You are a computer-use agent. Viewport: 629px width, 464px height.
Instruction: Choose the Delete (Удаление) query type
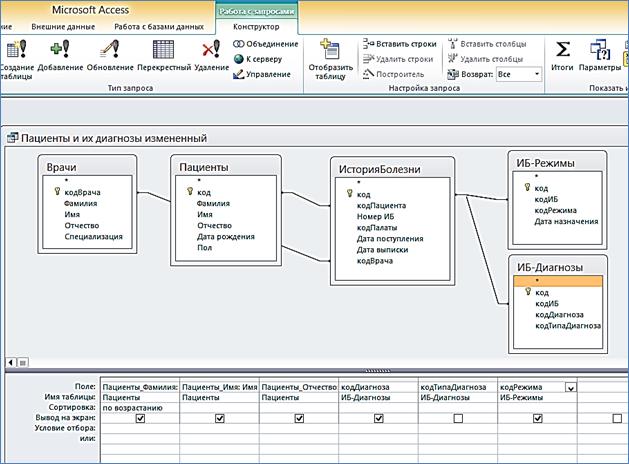[211, 55]
